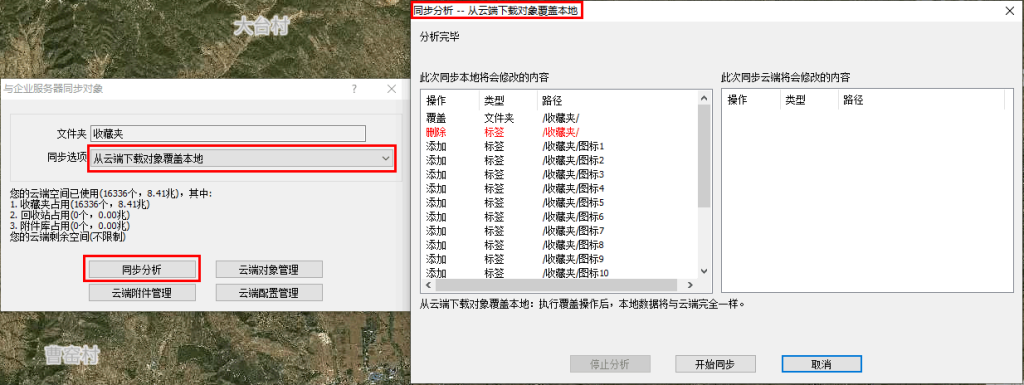Click the 取消 button
The height and width of the screenshot is (385, 1024).
pos(822,364)
